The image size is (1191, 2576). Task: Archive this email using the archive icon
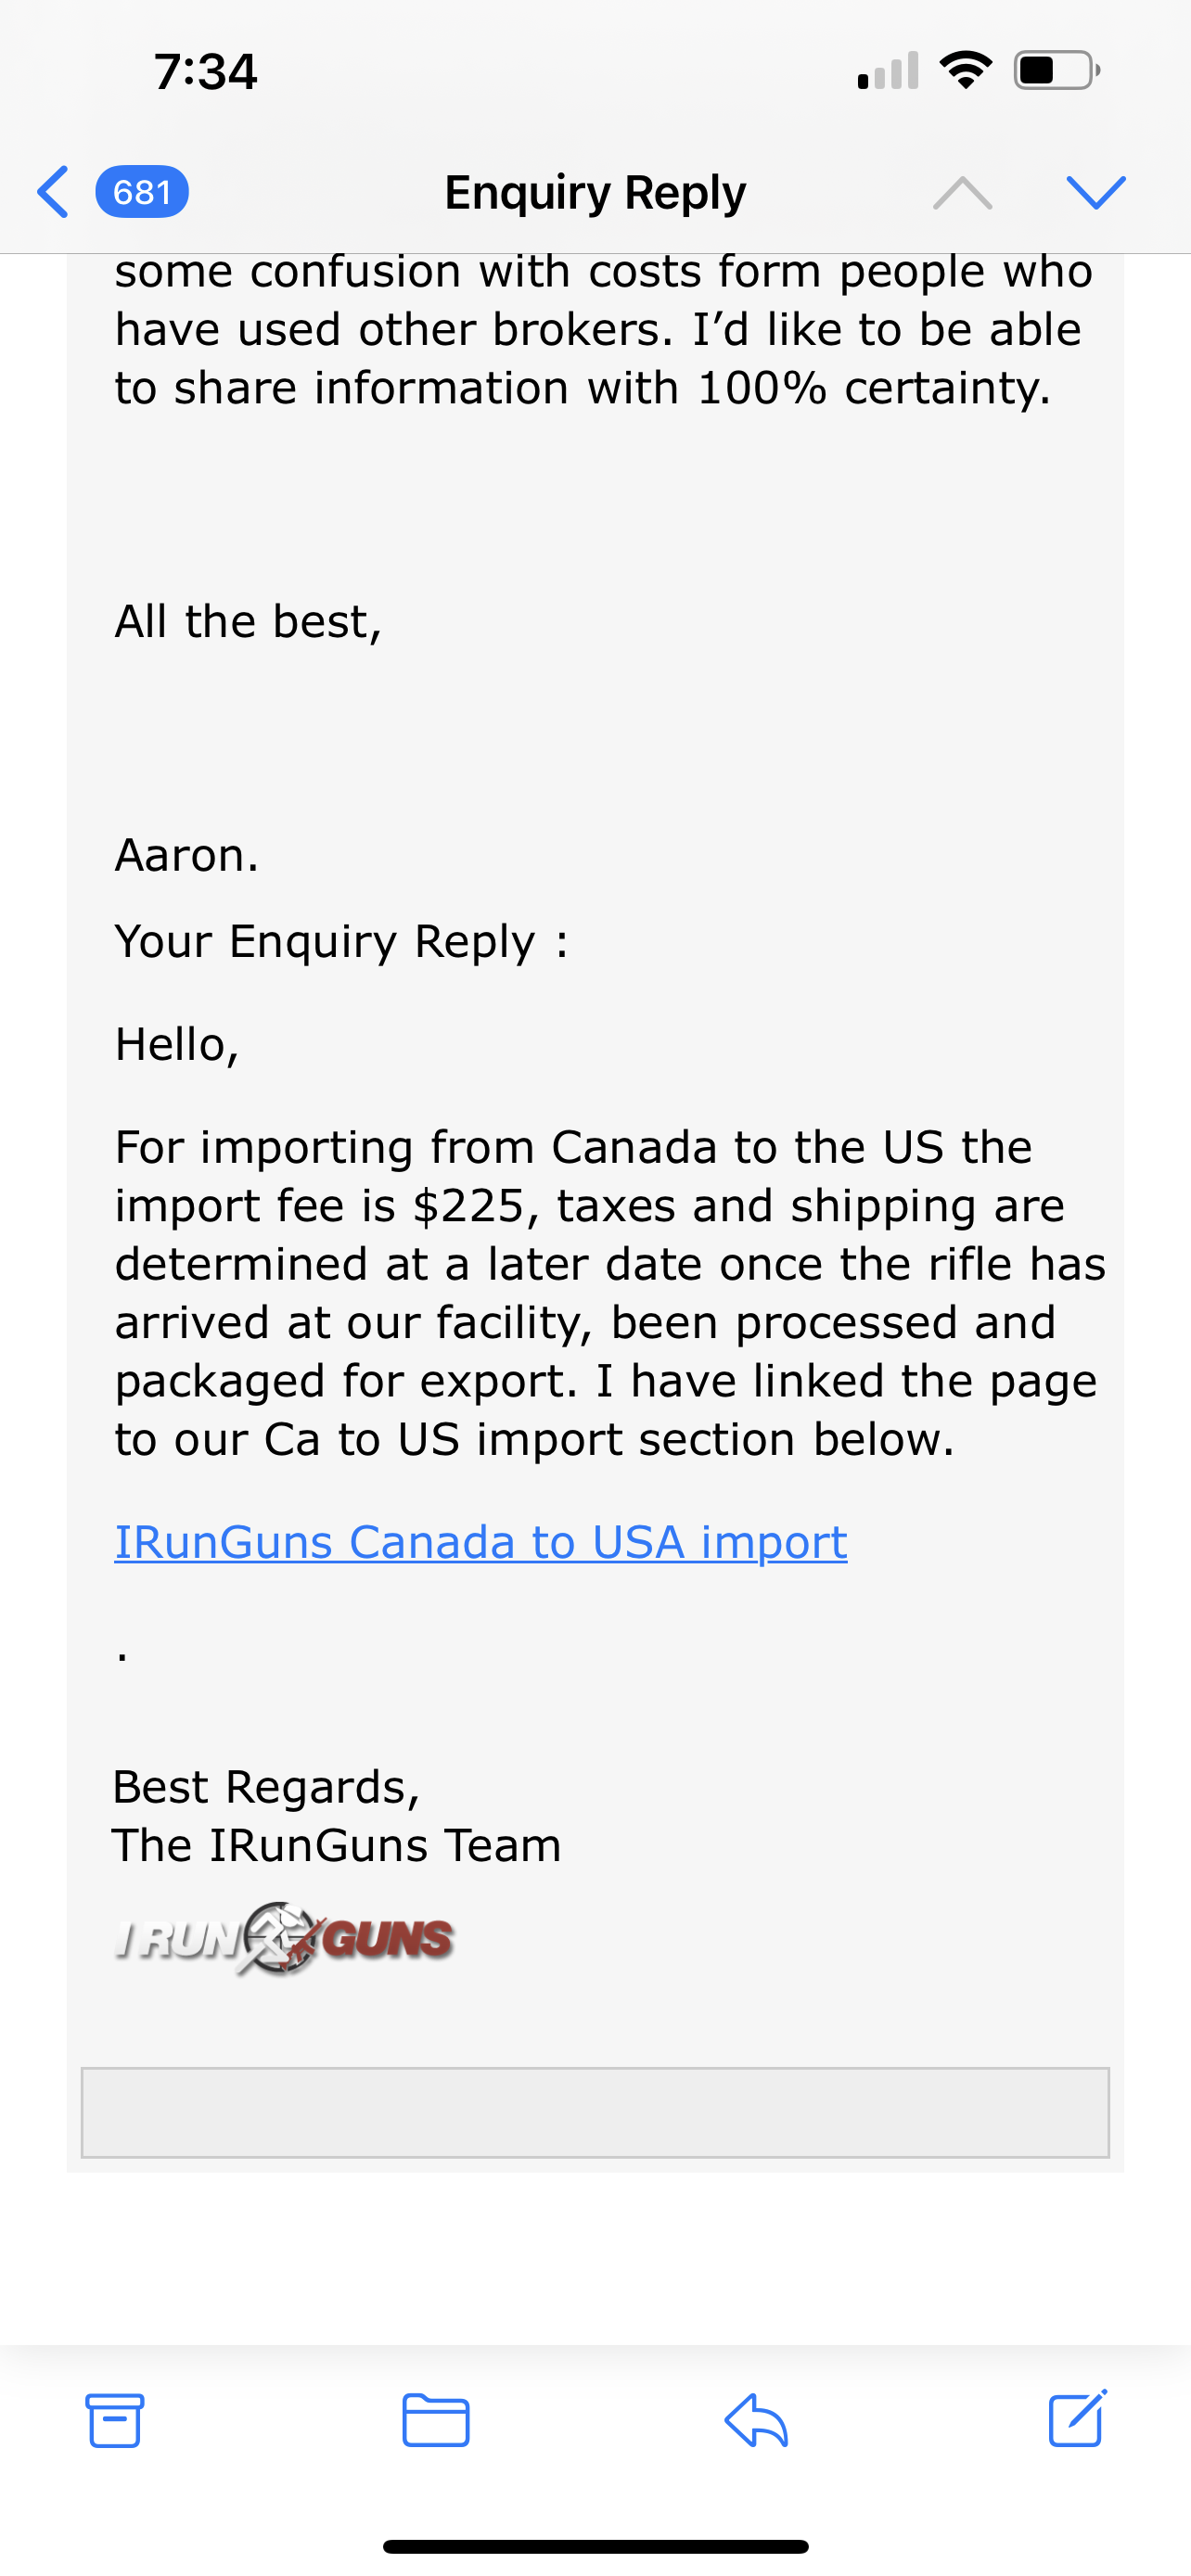click(114, 2421)
